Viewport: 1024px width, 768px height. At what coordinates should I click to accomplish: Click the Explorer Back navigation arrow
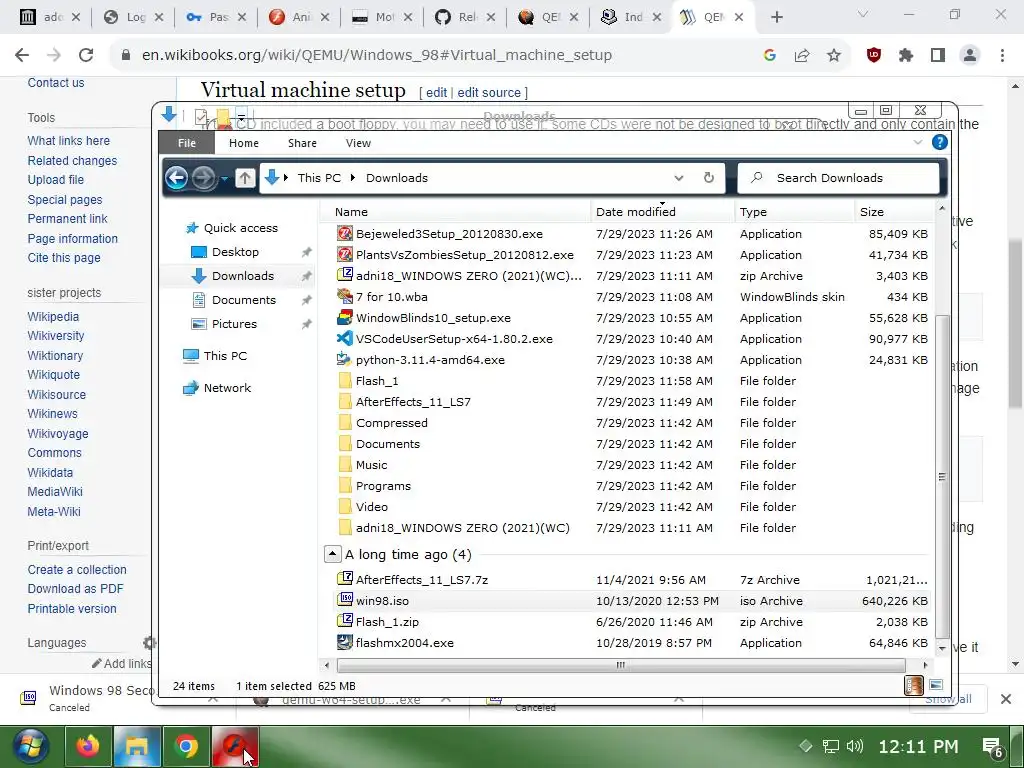(176, 178)
